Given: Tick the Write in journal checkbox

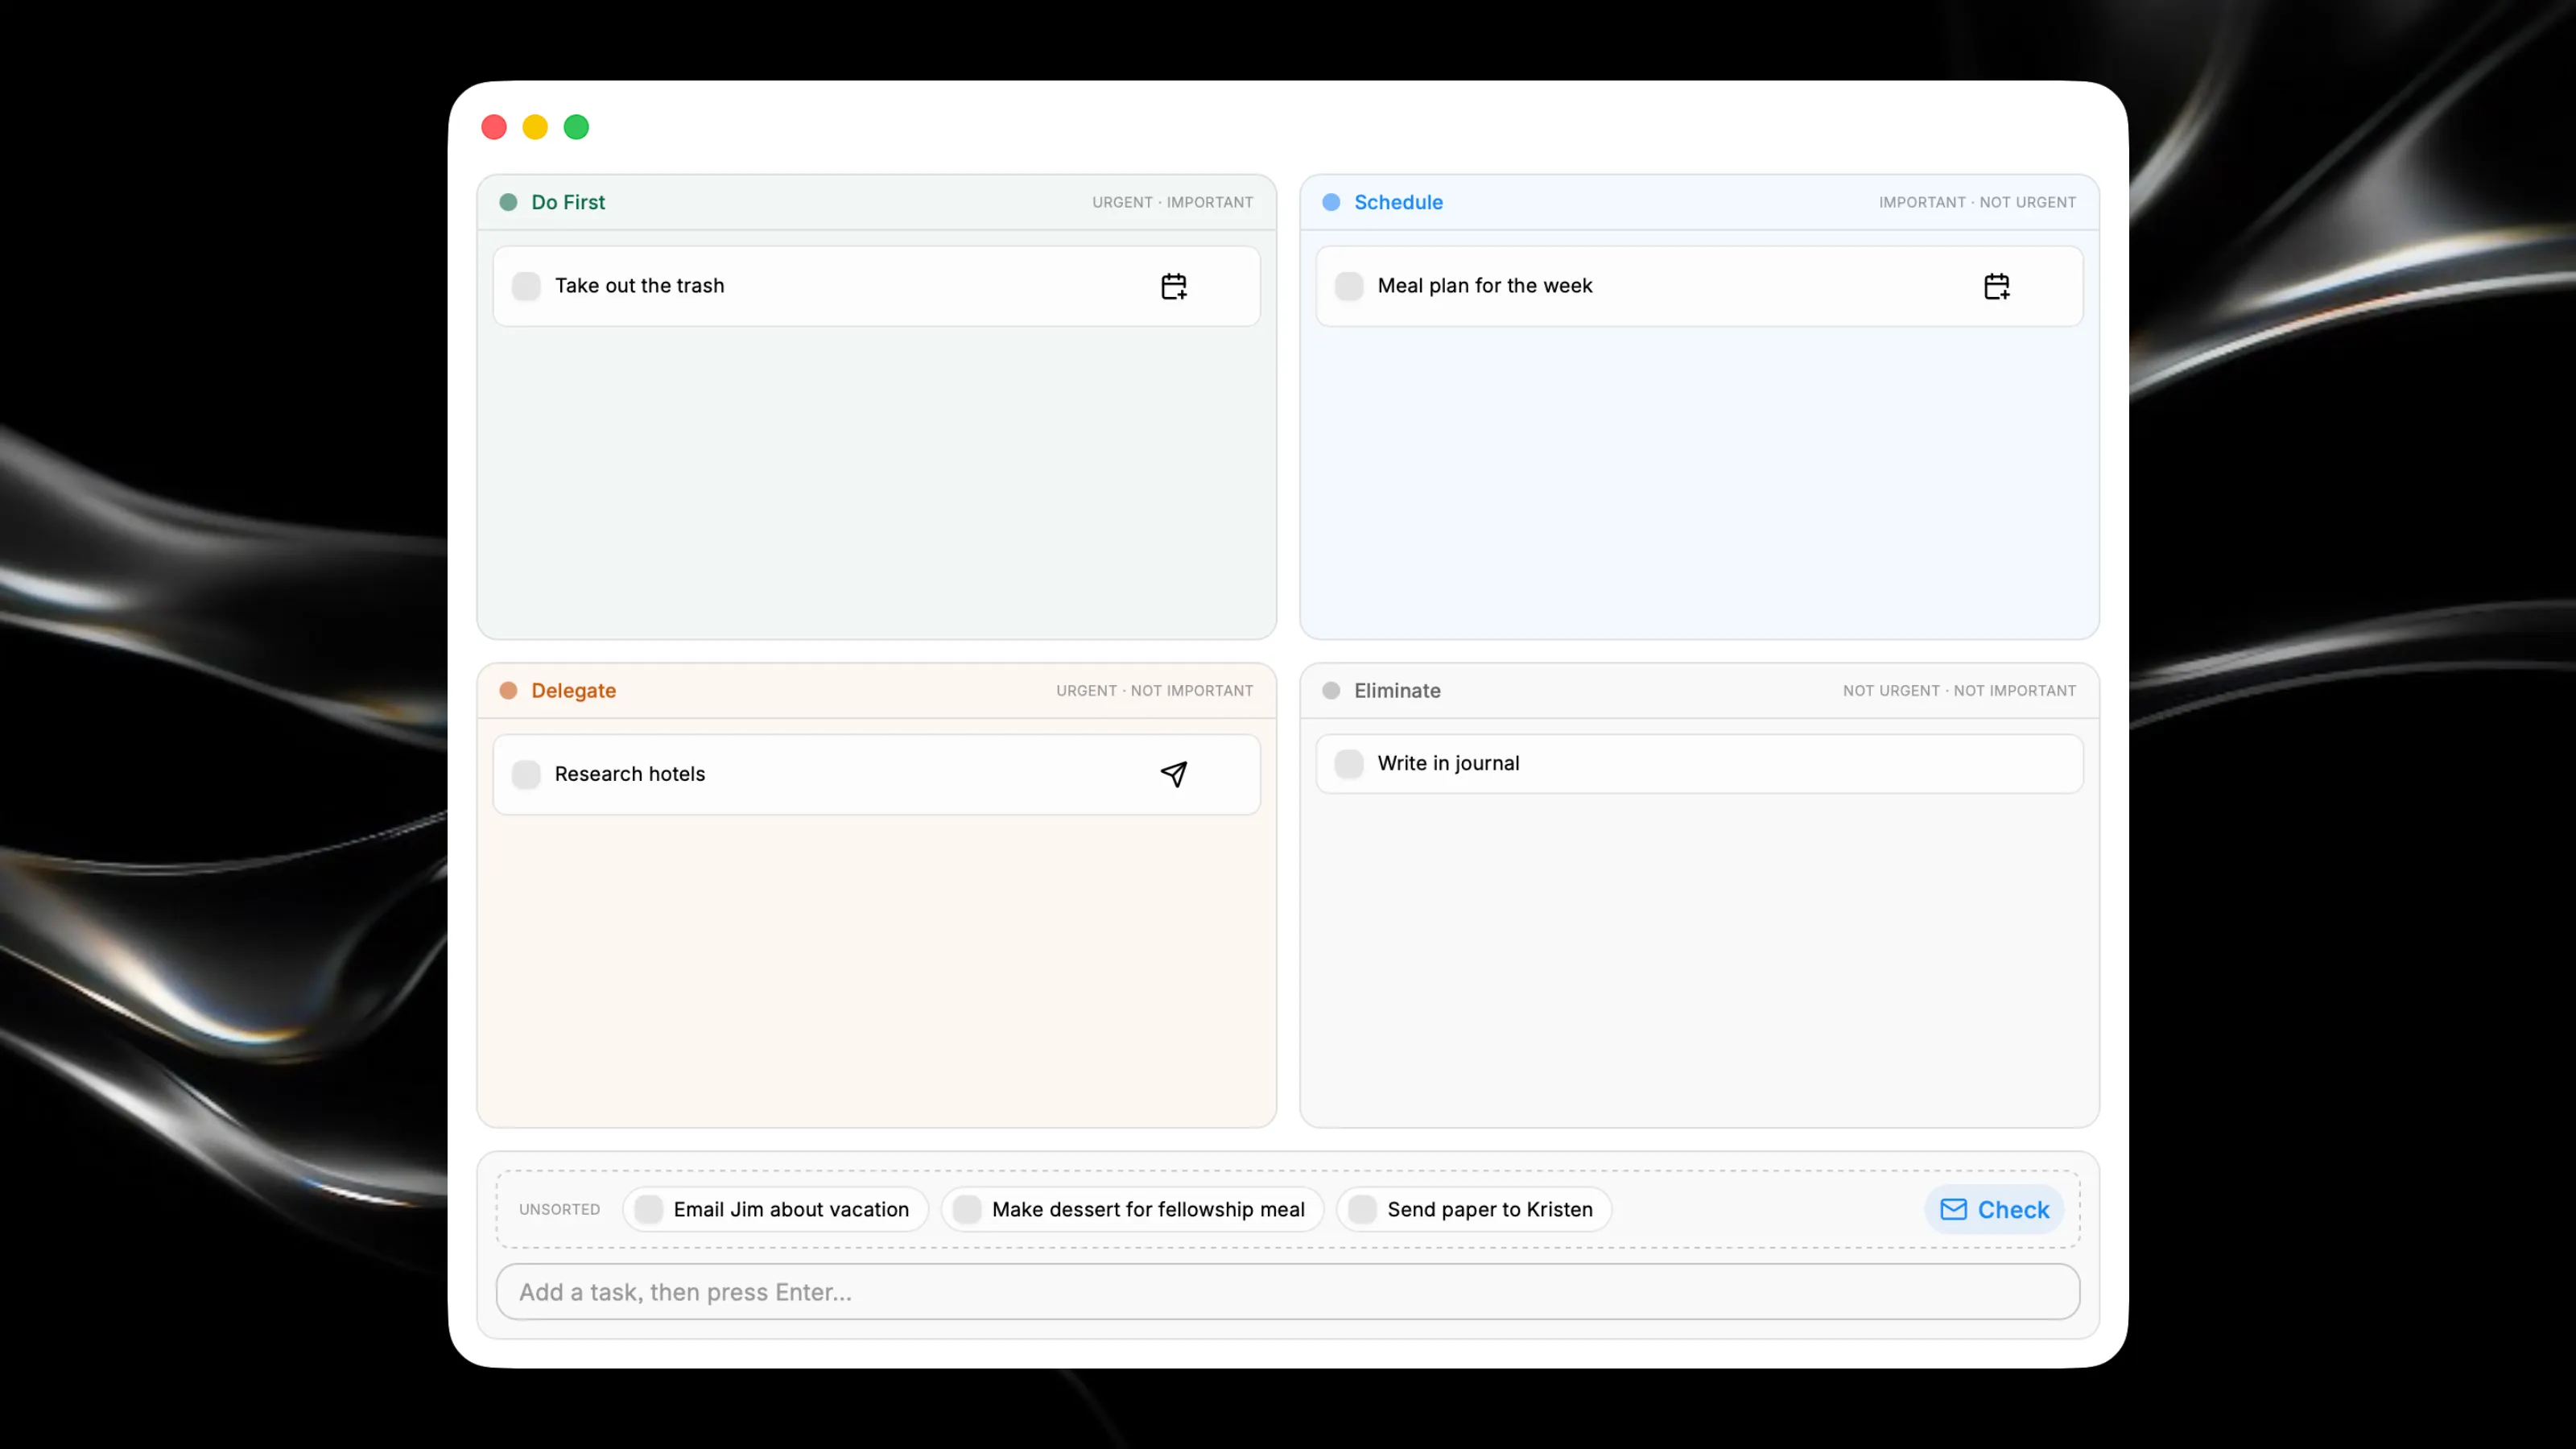Looking at the screenshot, I should (x=1349, y=764).
